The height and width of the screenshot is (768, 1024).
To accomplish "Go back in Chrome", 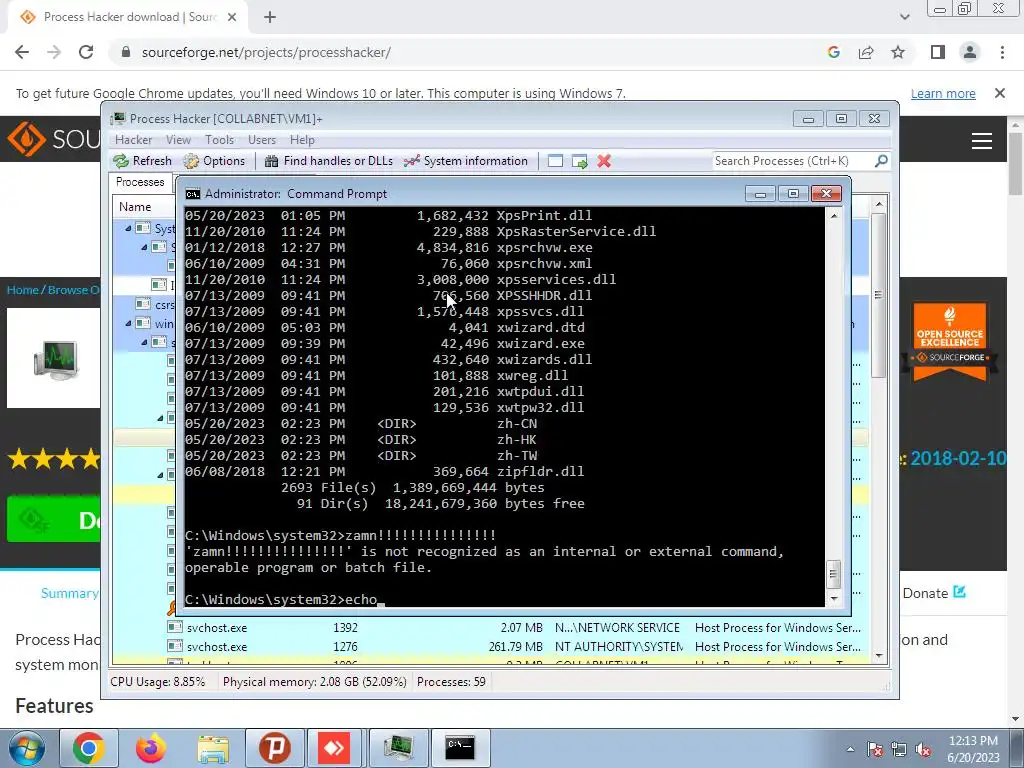I will pyautogui.click(x=22, y=52).
